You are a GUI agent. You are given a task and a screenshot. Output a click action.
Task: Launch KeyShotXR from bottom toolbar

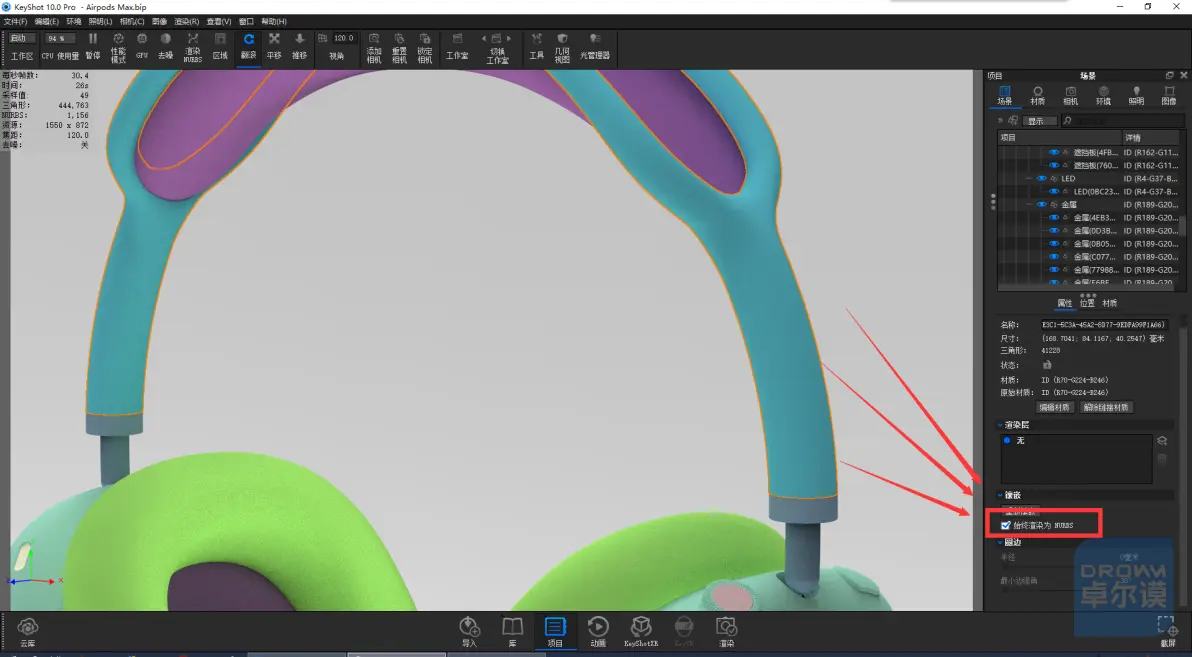pyautogui.click(x=641, y=632)
